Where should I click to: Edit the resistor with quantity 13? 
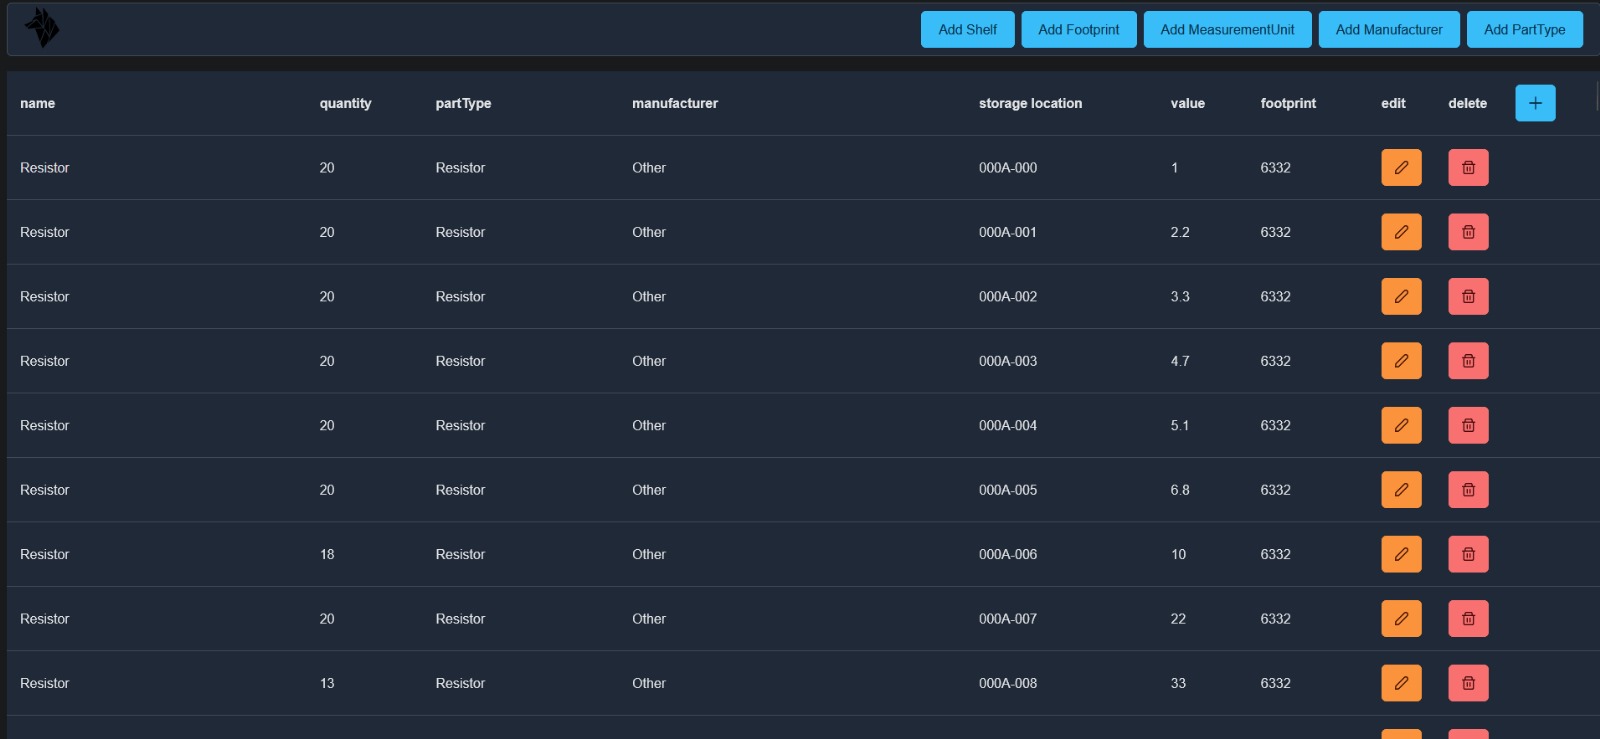pyautogui.click(x=1401, y=684)
